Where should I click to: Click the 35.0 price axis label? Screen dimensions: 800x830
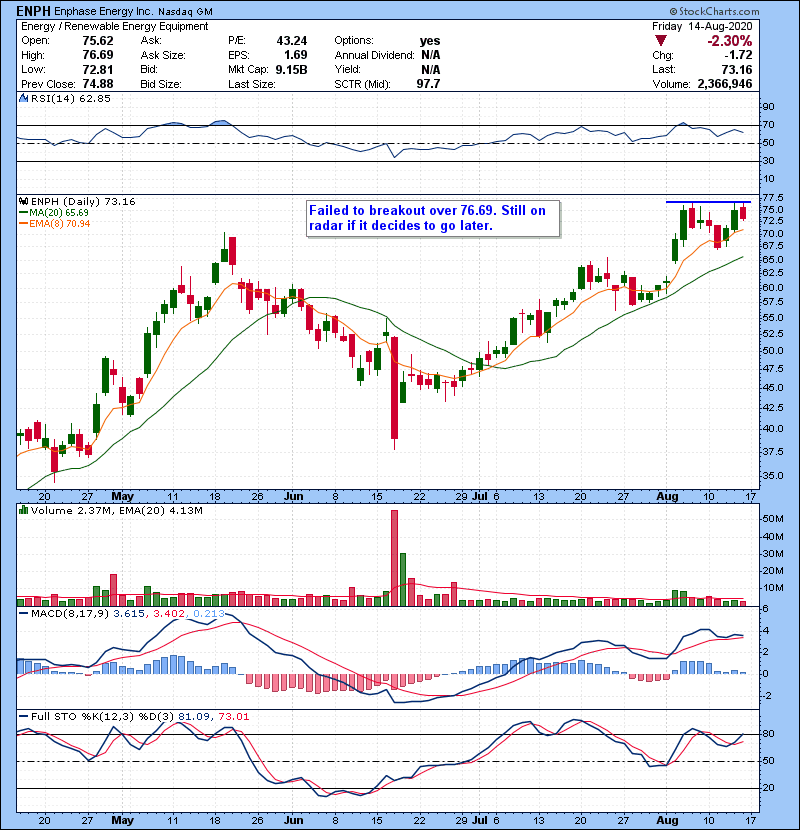click(773, 475)
